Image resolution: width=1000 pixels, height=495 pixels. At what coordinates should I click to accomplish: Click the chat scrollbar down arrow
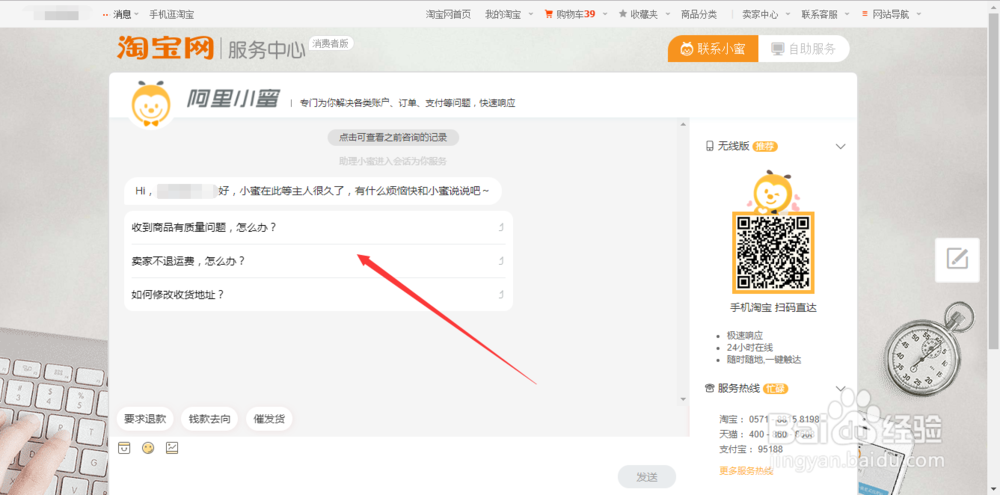[x=684, y=399]
